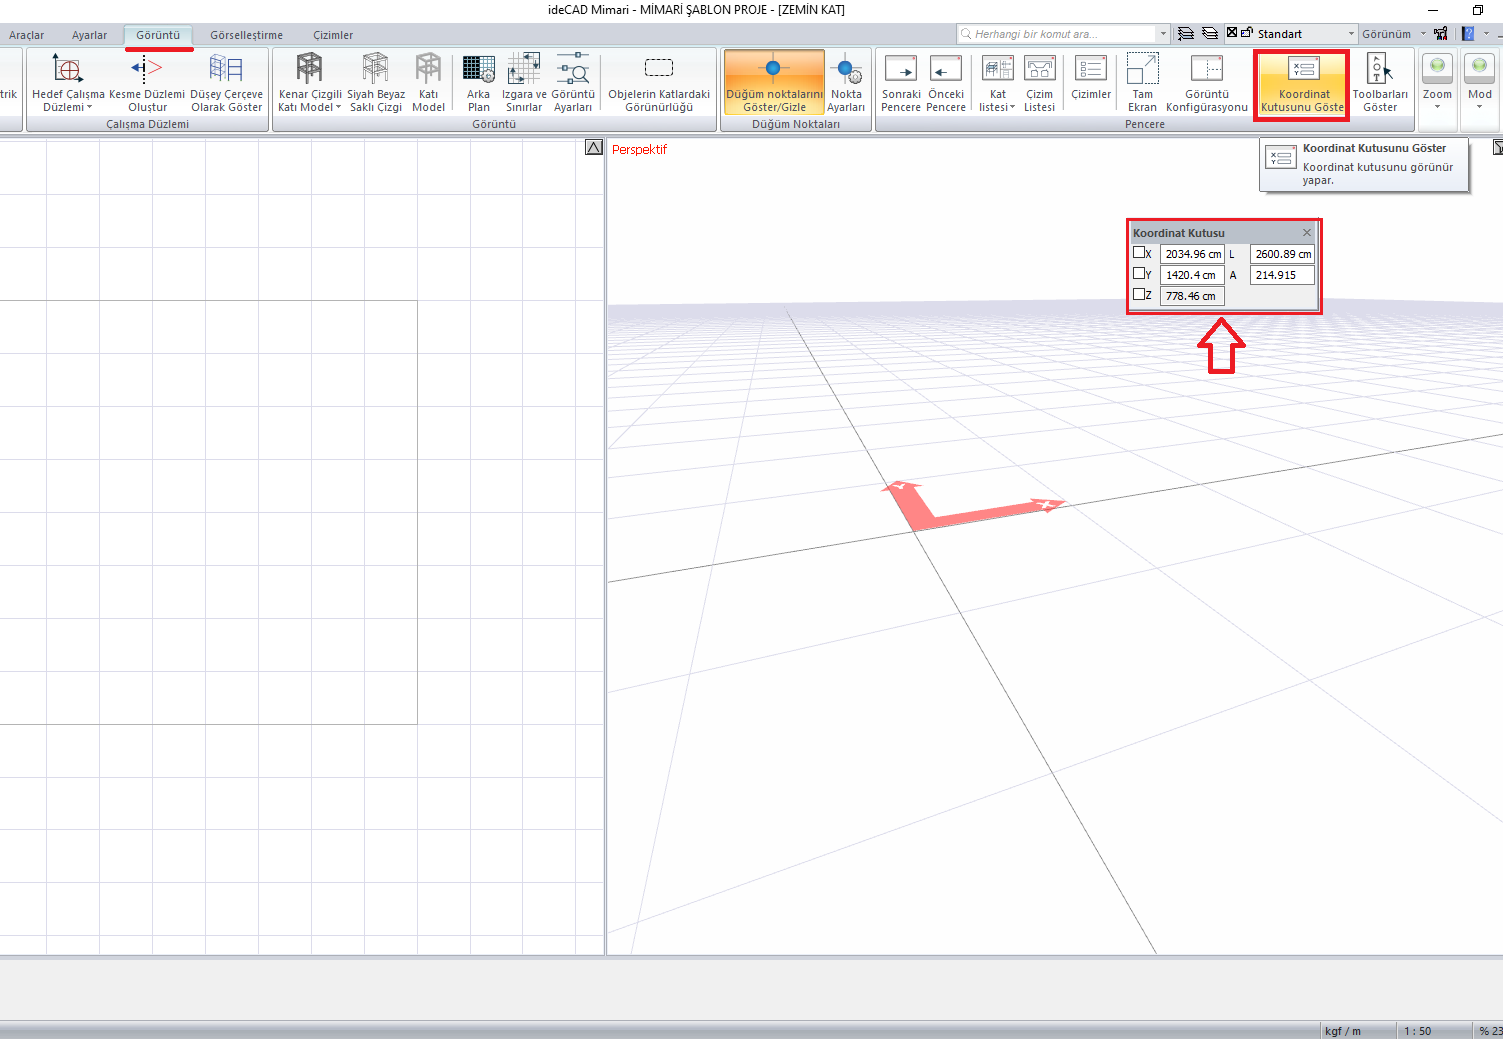Screen dimensions: 1503x1039
Task: Check the Y coordinate lock checkbox
Action: click(x=1139, y=274)
